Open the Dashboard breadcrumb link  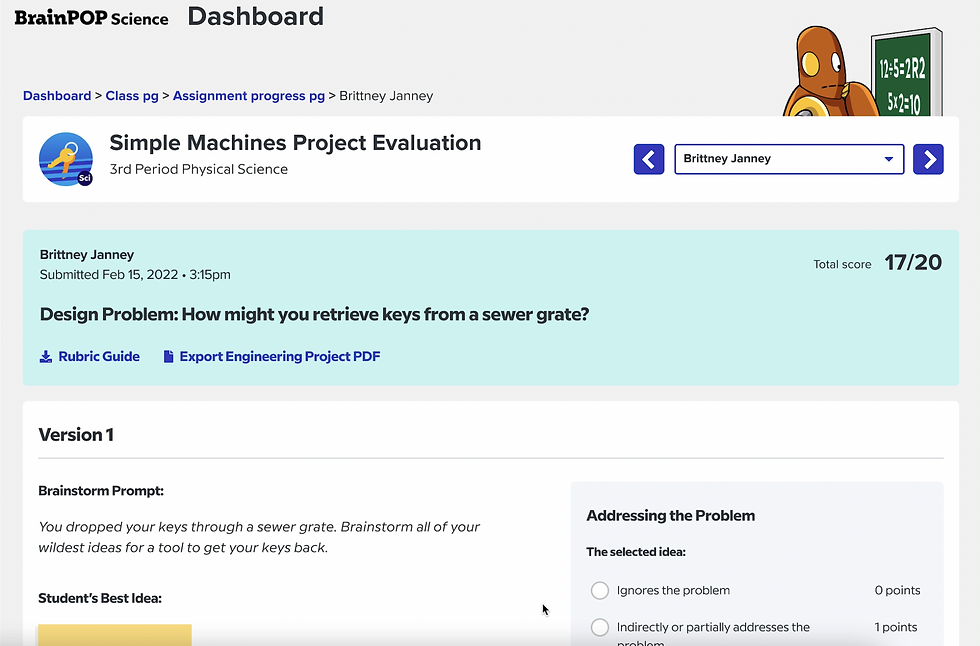pyautogui.click(x=57, y=96)
